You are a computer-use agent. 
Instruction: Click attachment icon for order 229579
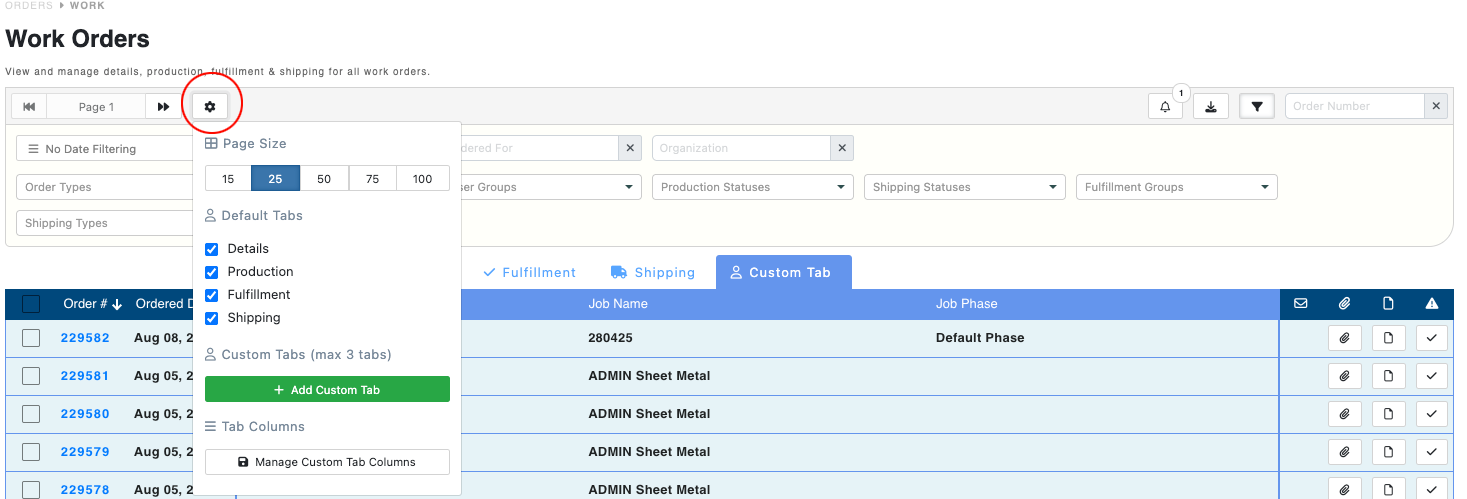(1345, 452)
